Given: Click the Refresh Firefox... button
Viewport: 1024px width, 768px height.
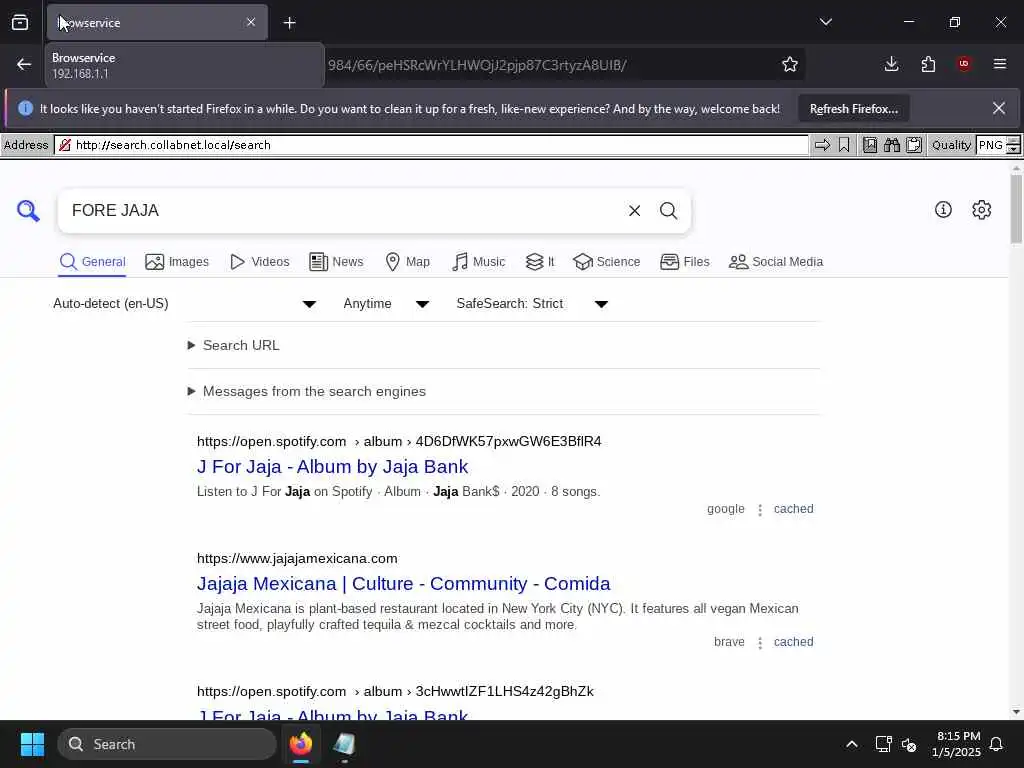Looking at the screenshot, I should tap(854, 109).
